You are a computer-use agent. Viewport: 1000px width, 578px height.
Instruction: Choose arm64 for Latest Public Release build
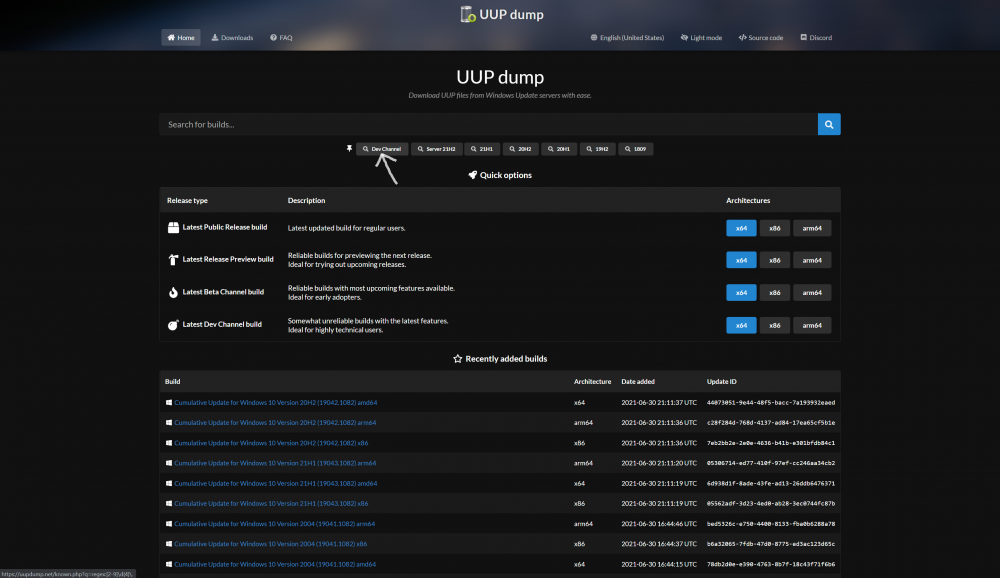(x=812, y=228)
